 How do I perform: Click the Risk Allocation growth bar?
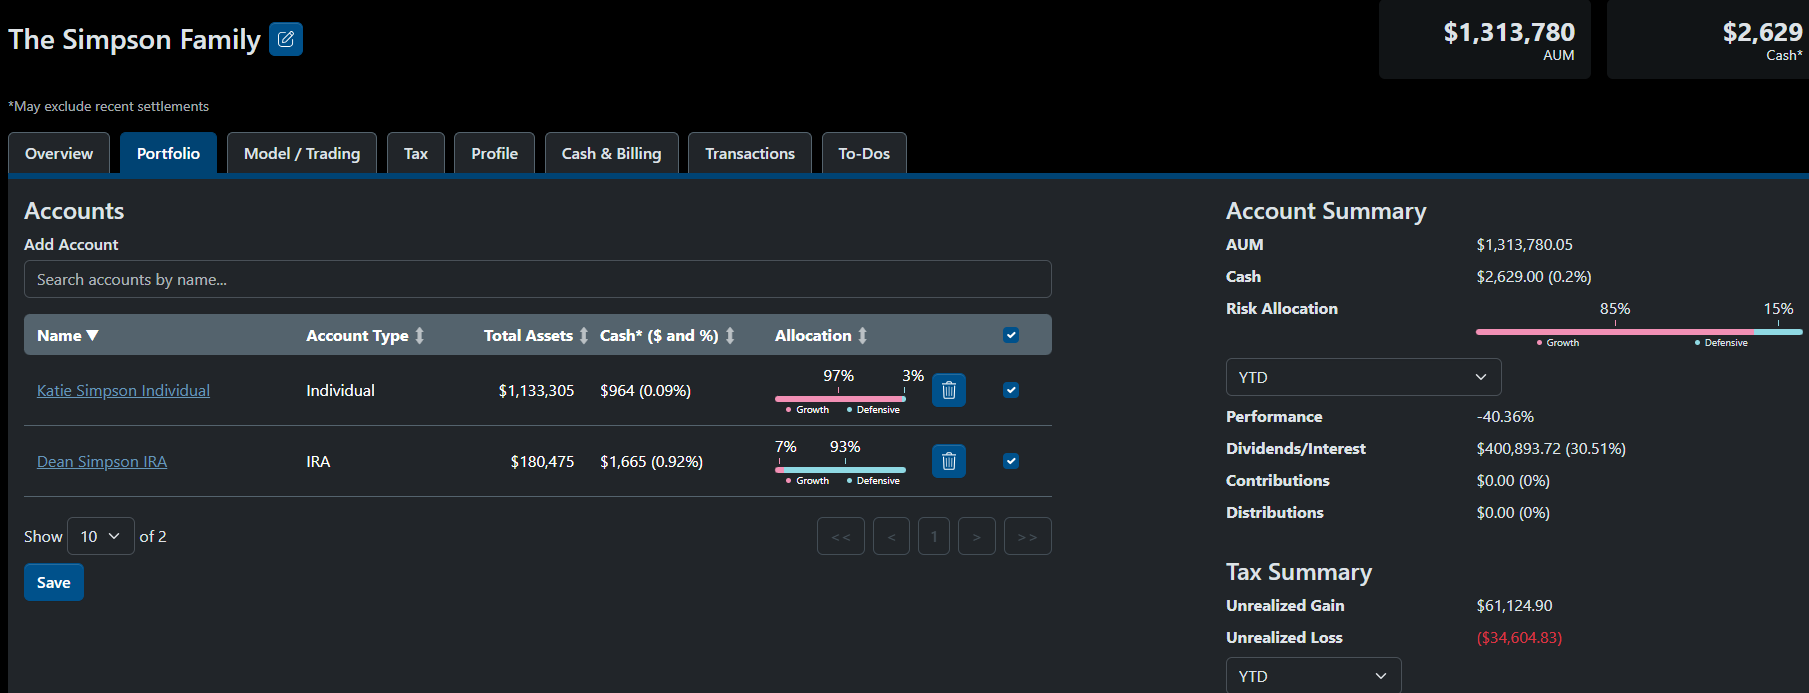pyautogui.click(x=1612, y=332)
